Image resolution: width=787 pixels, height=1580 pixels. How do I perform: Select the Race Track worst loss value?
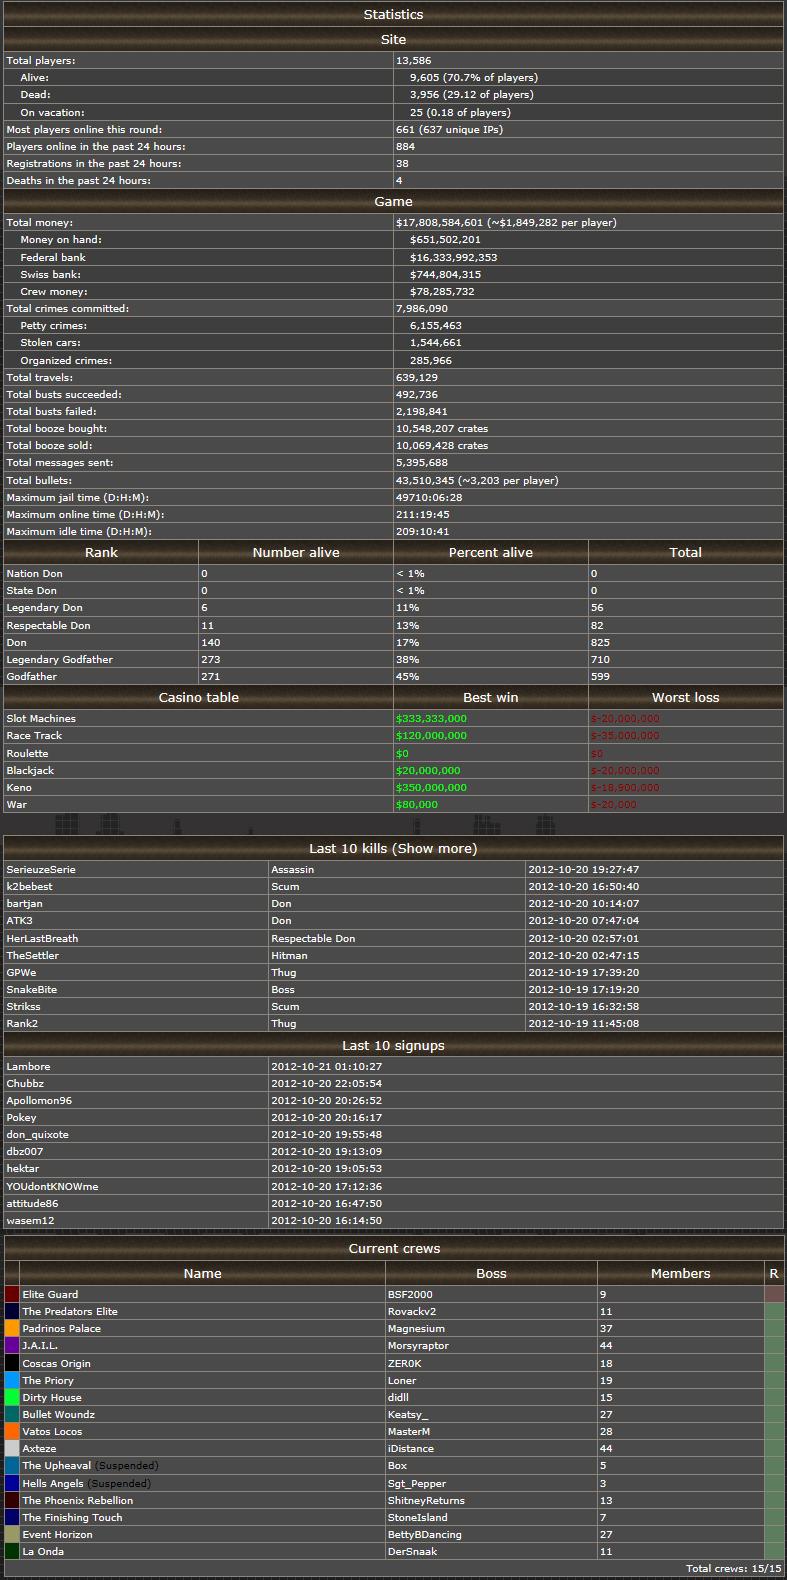click(x=625, y=735)
